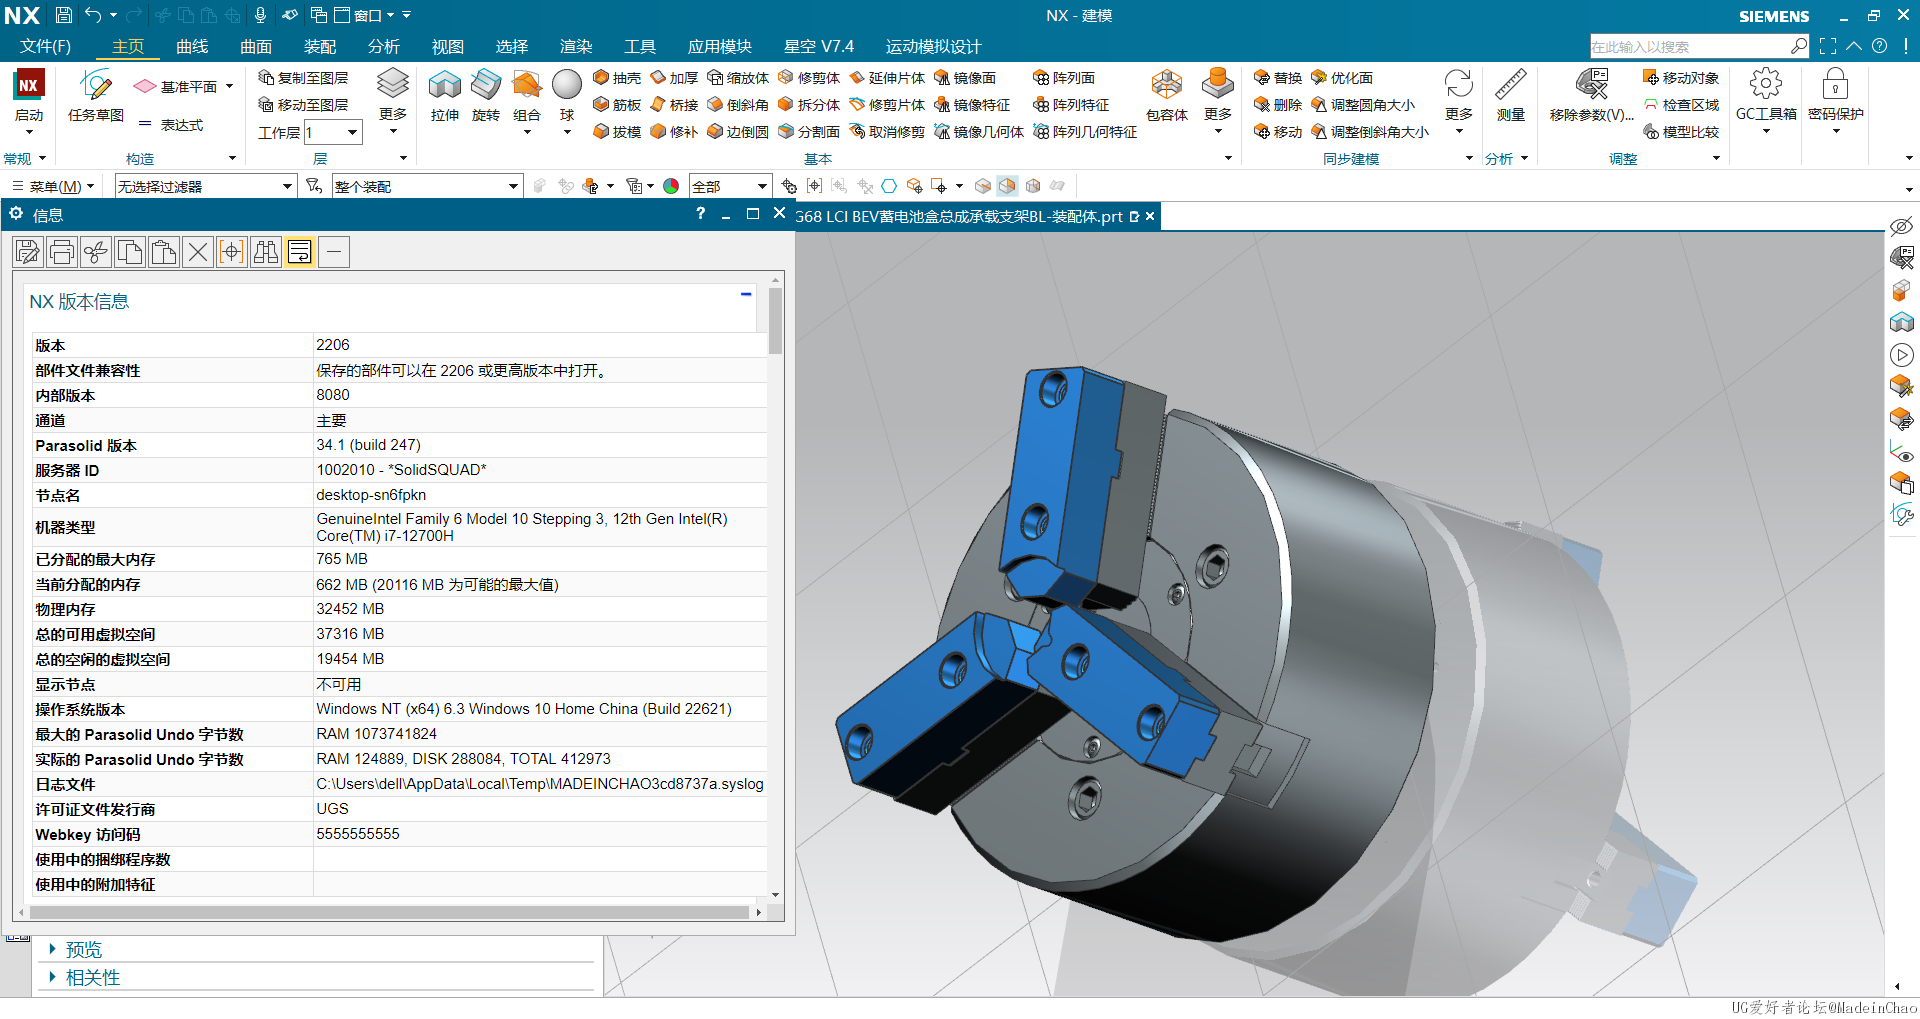Switch to the 渲染 ribbon tab
1920x1019 pixels.
click(x=576, y=46)
